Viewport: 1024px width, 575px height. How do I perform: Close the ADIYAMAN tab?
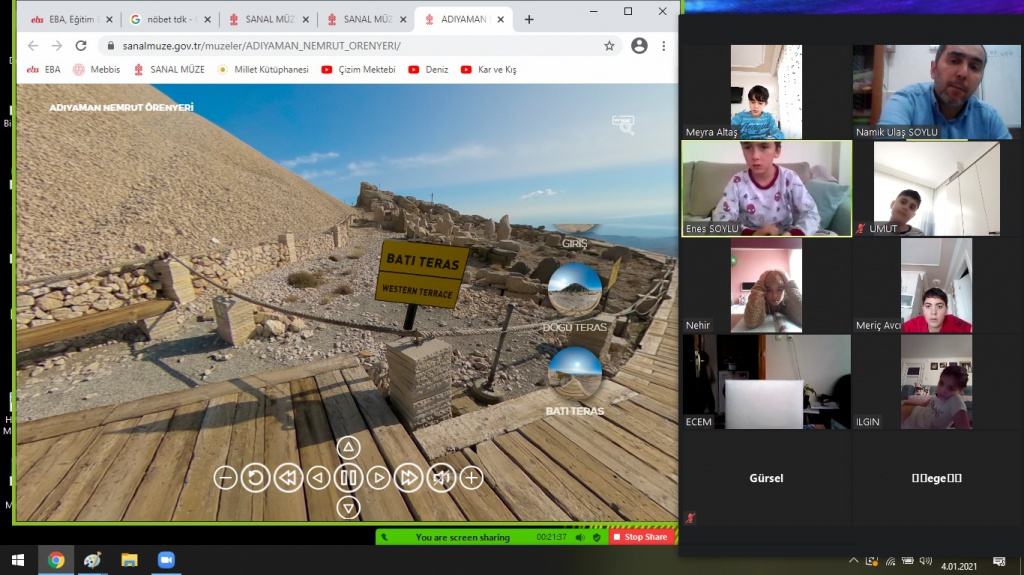point(500,20)
